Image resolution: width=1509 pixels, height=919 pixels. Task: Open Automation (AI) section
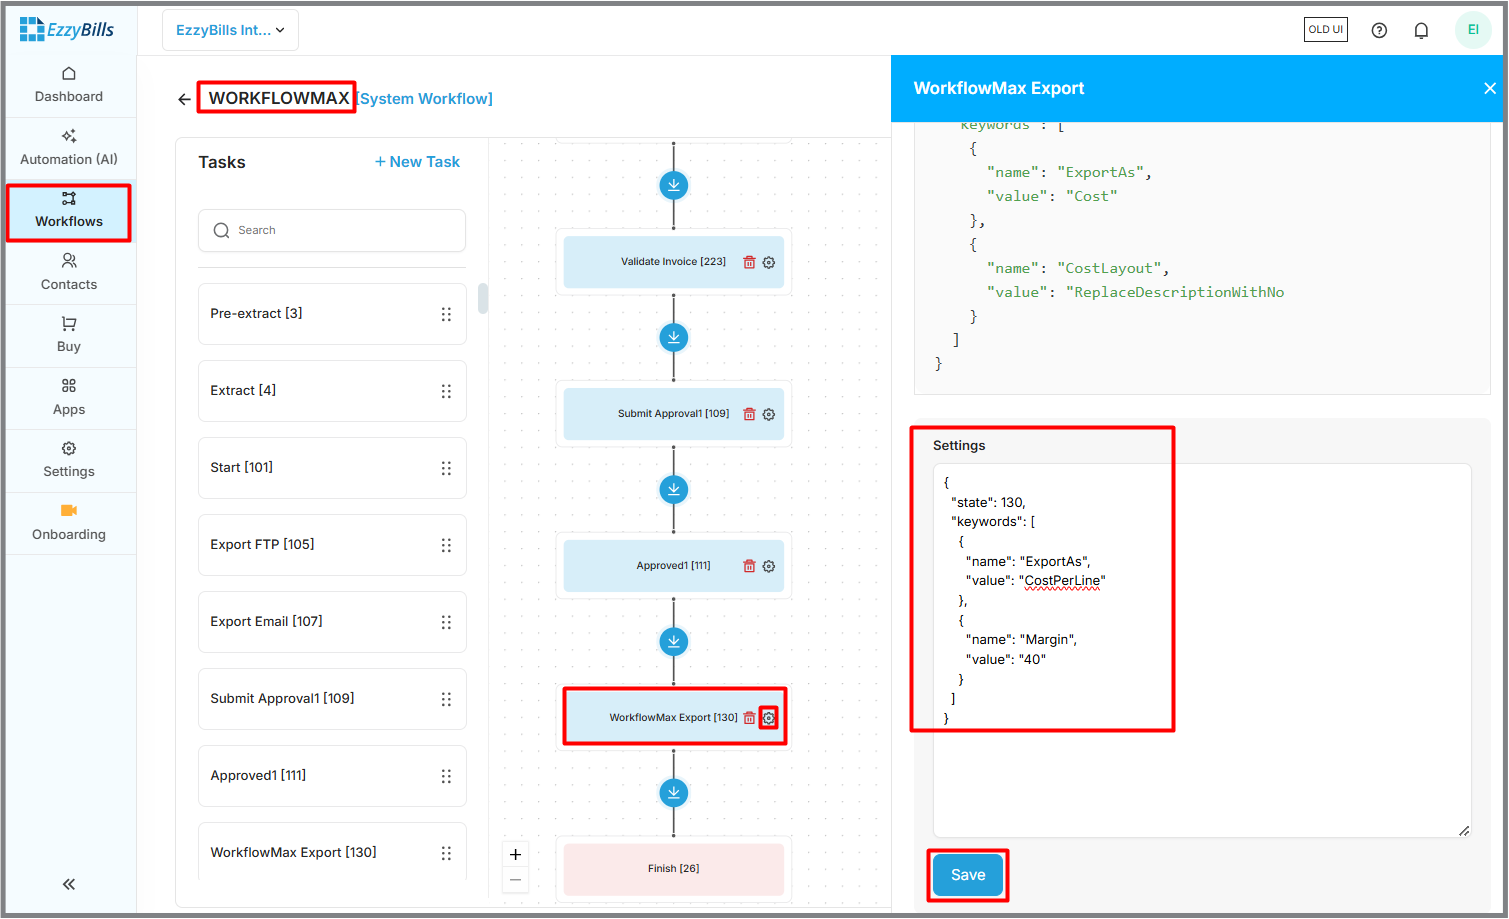click(x=69, y=148)
